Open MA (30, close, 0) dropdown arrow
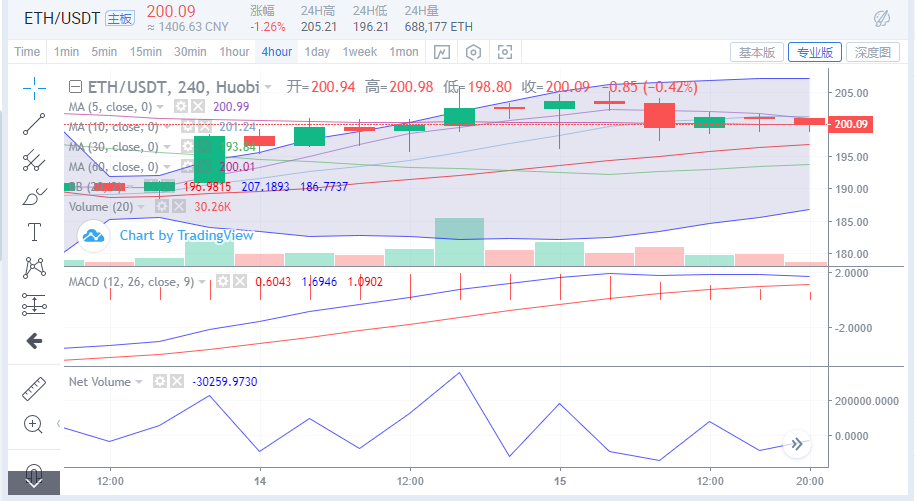 click(167, 147)
